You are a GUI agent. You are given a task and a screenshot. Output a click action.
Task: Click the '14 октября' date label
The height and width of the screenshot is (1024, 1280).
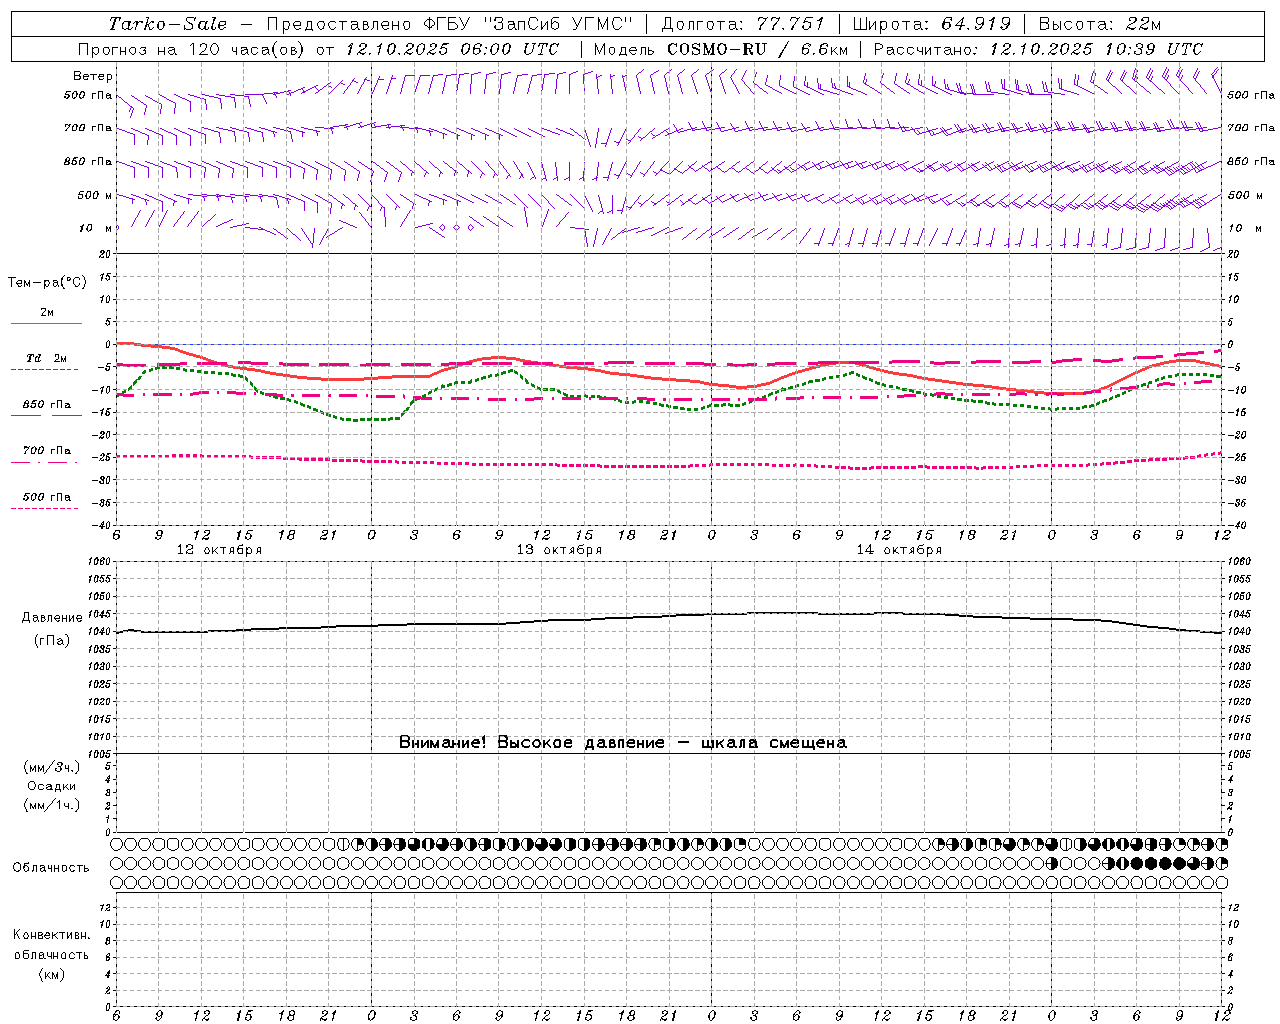pos(899,550)
